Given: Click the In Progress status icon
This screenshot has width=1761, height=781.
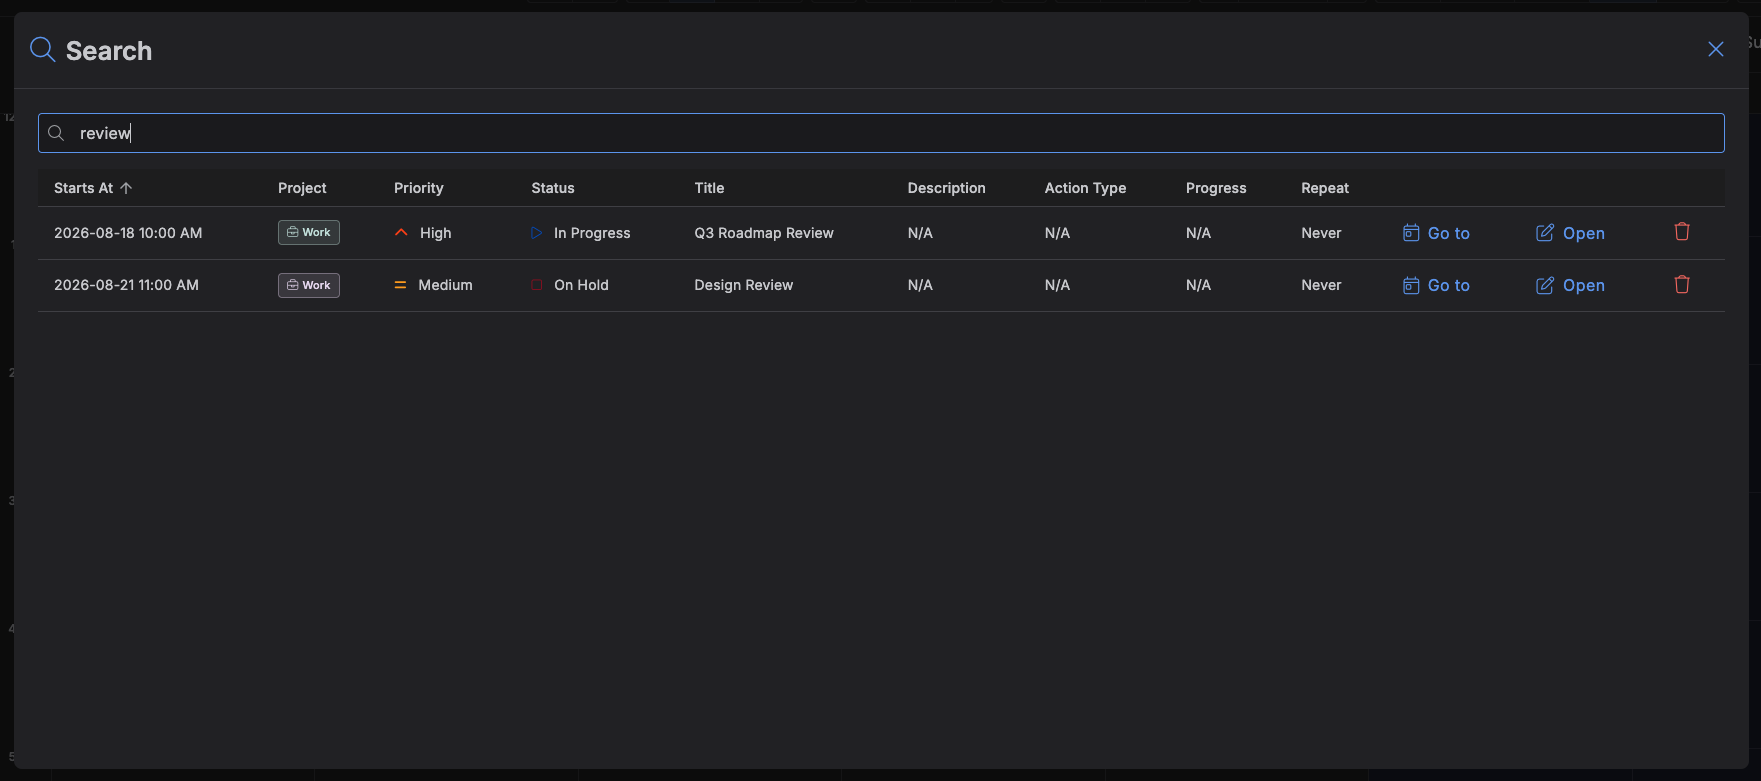Looking at the screenshot, I should tap(537, 233).
